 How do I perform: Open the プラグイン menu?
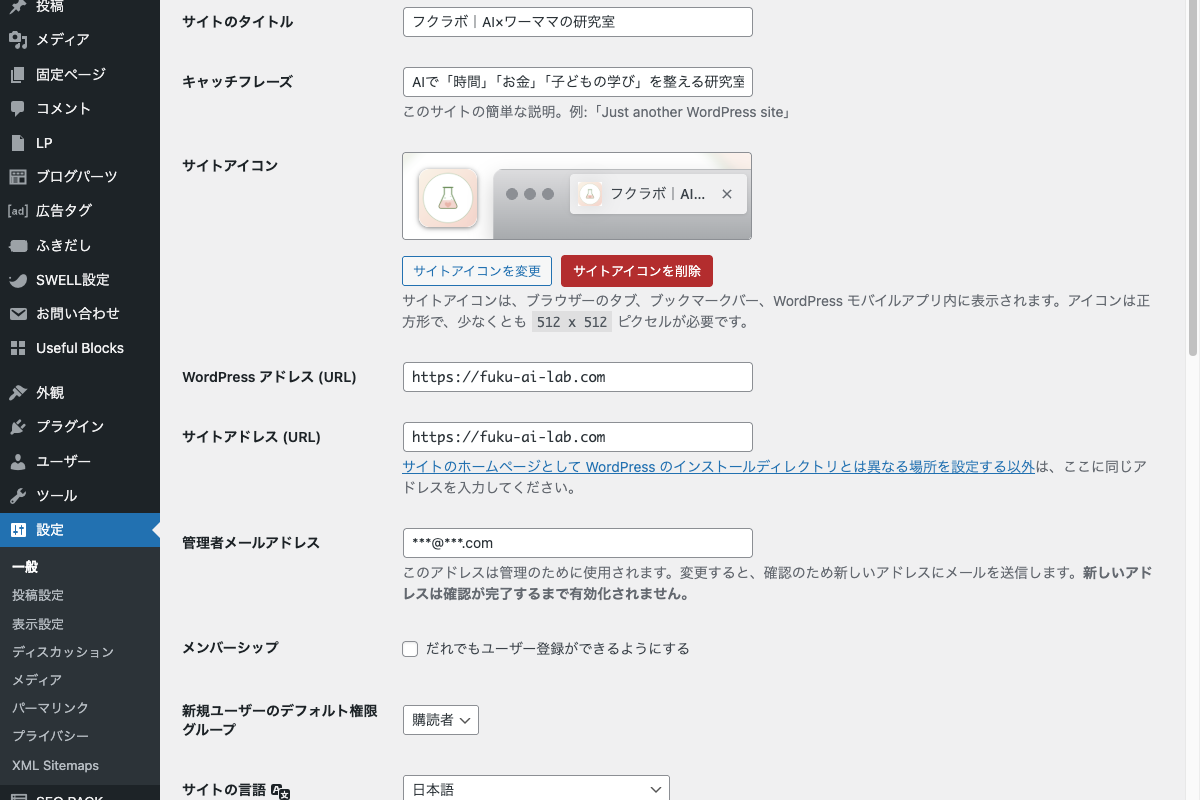[x=80, y=427]
